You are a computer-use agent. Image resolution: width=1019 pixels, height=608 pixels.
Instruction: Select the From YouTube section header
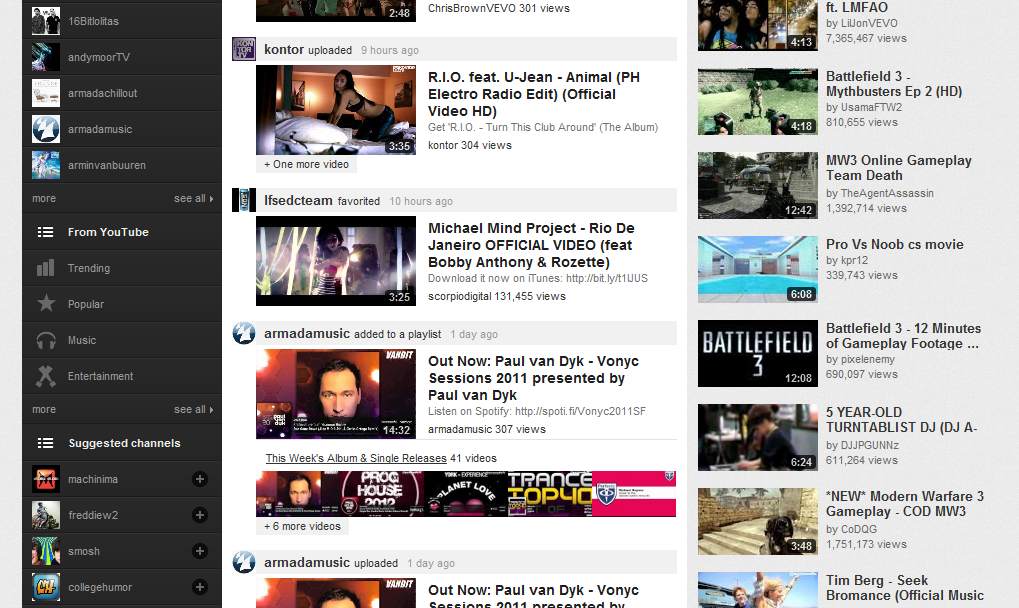pyautogui.click(x=108, y=232)
